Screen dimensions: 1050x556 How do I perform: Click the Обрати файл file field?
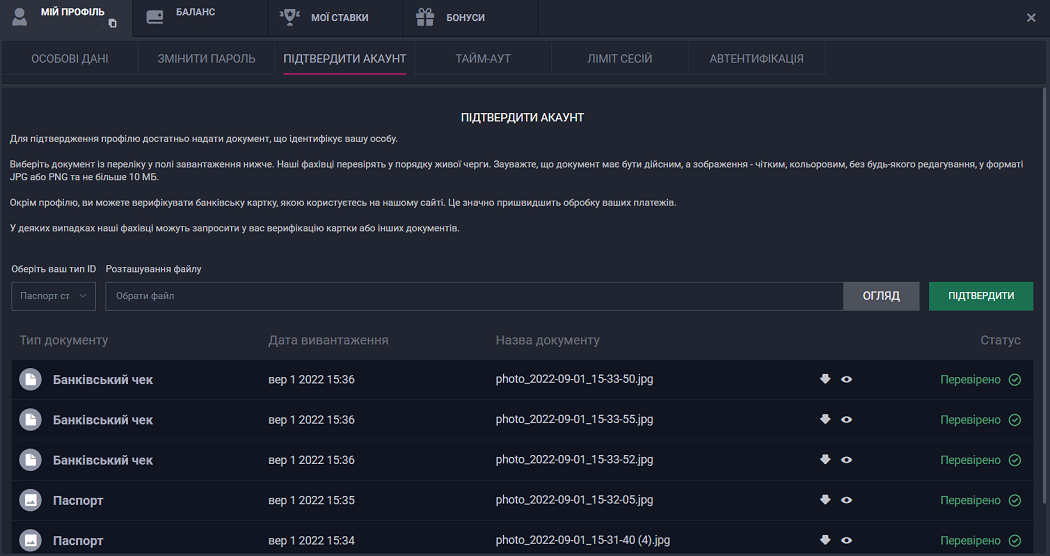tap(475, 296)
